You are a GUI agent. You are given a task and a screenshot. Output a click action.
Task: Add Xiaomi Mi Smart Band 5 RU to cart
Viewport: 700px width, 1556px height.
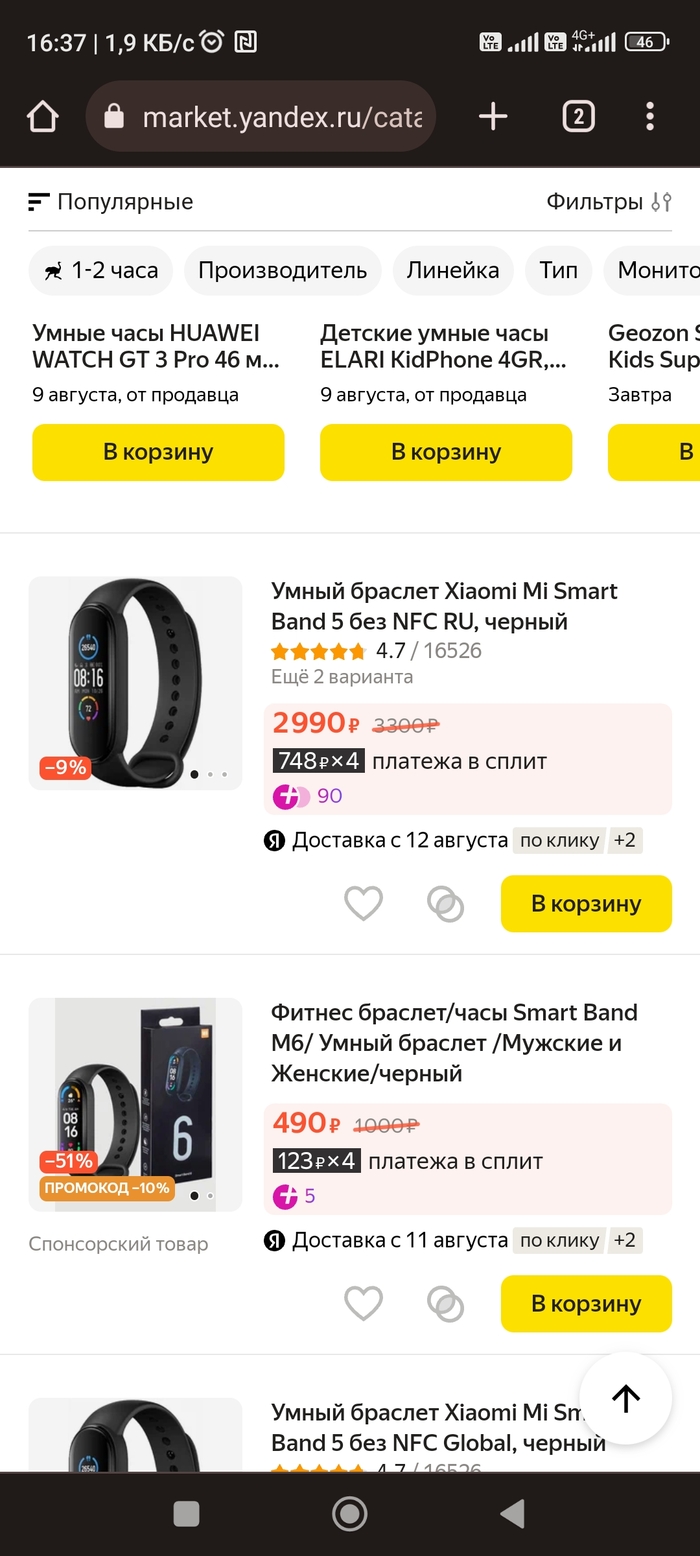[x=586, y=904]
